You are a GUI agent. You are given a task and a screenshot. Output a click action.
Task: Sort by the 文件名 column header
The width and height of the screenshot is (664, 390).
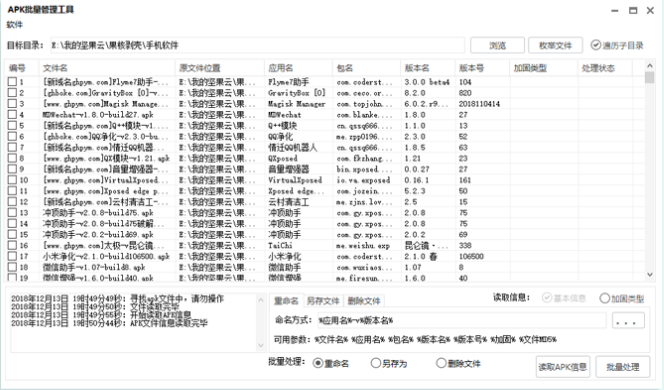coord(107,68)
